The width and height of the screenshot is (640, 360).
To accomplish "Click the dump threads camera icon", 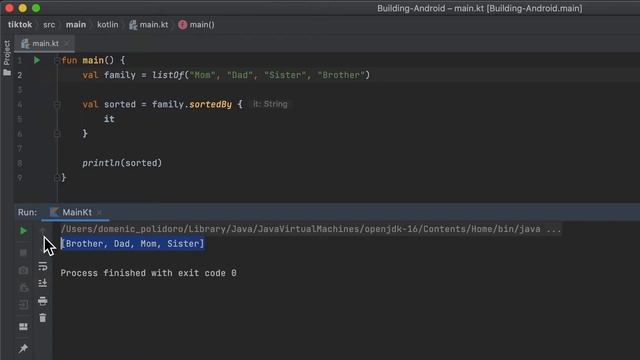I will click(23, 270).
